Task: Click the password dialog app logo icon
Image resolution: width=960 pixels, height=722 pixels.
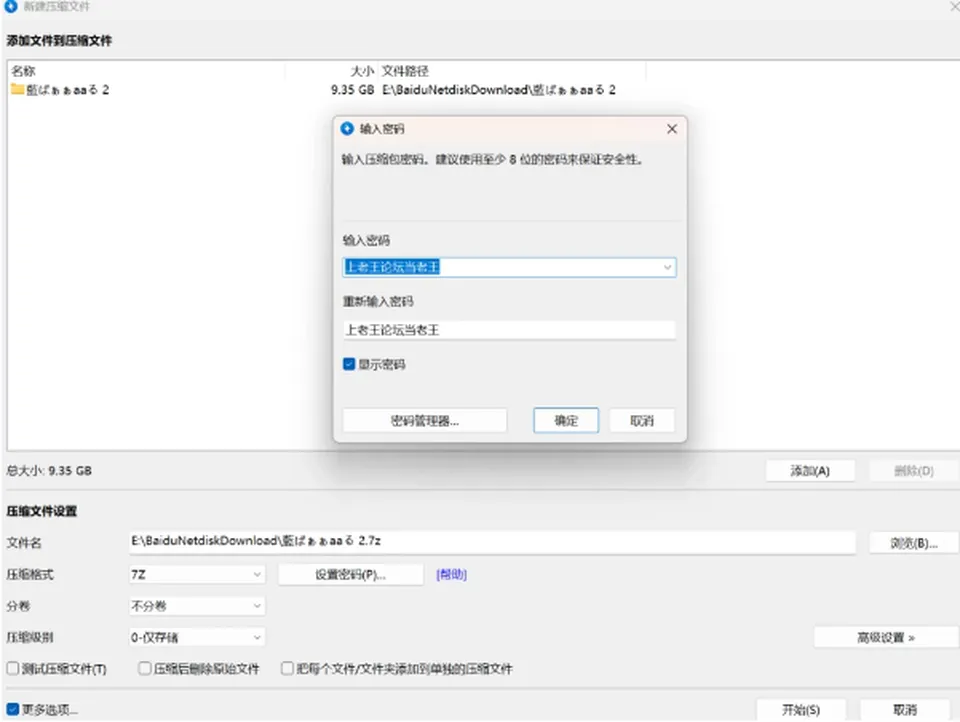Action: pos(347,129)
